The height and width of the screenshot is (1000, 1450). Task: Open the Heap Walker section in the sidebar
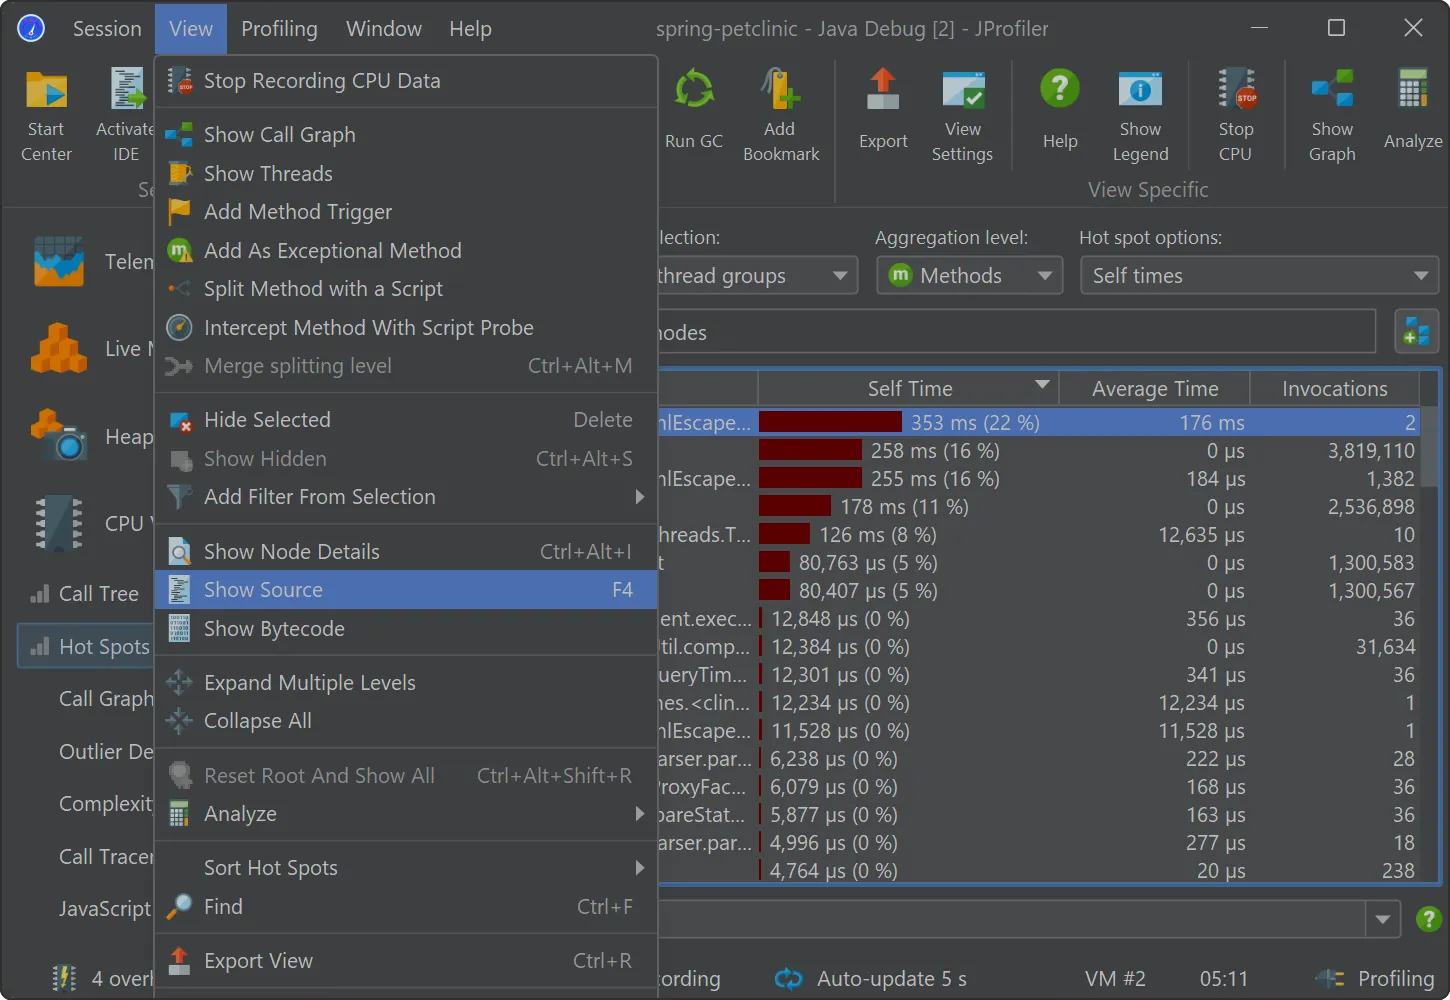pyautogui.click(x=85, y=437)
